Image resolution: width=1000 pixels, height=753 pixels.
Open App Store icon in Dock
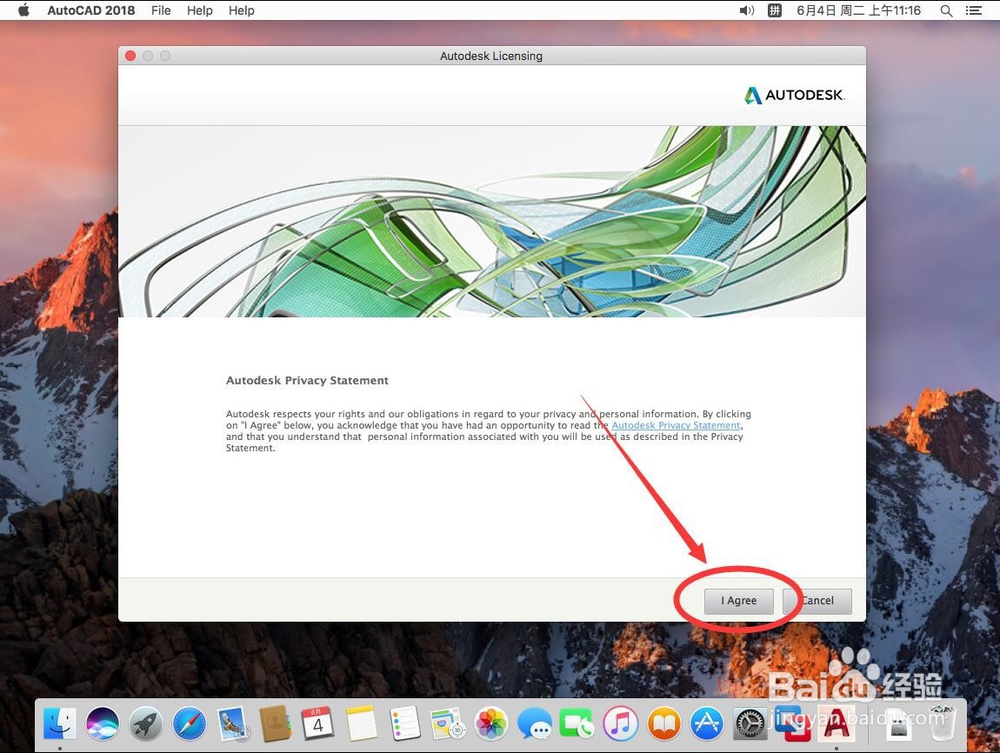[707, 724]
